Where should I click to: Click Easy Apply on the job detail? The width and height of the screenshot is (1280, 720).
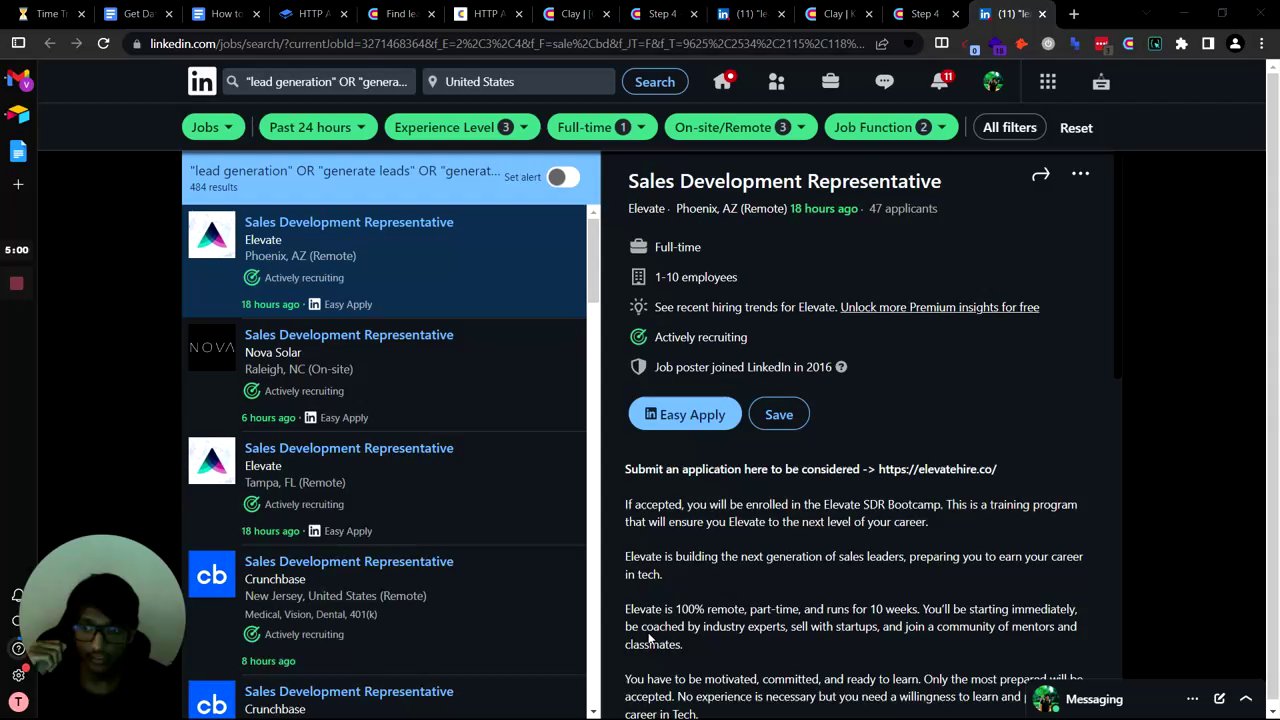684,414
